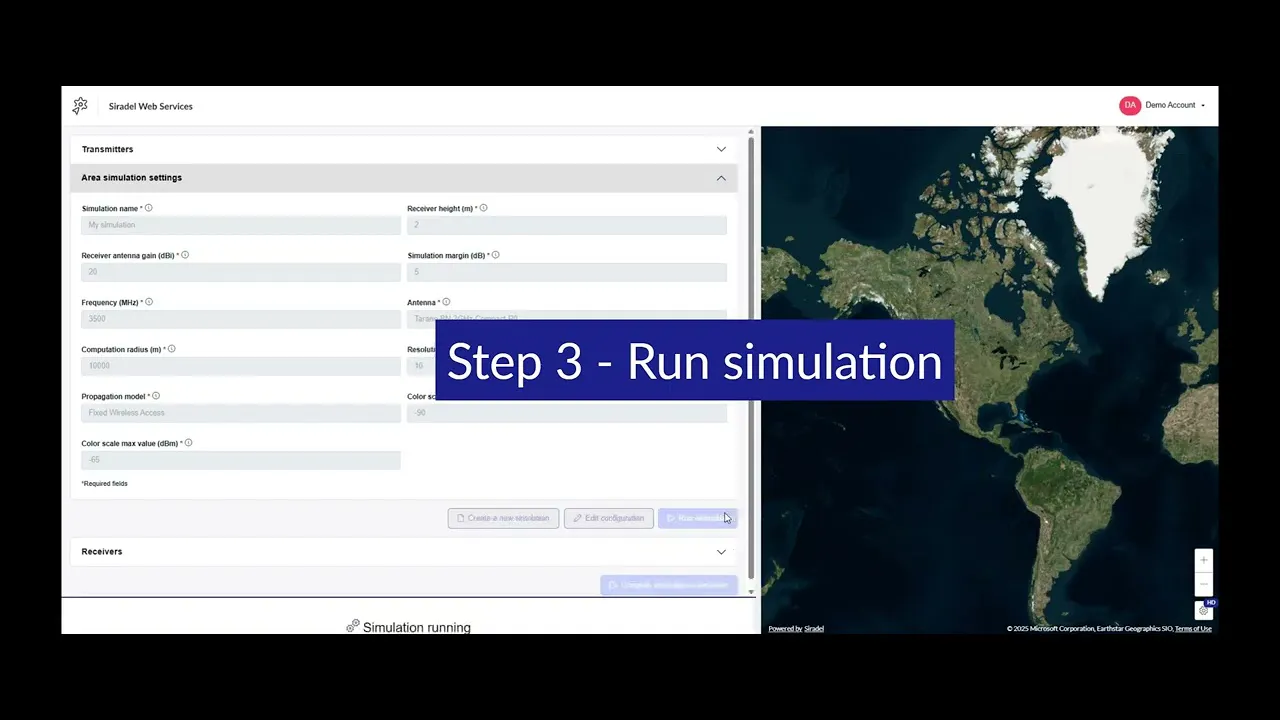Click the Run simulation button

[x=697, y=518]
